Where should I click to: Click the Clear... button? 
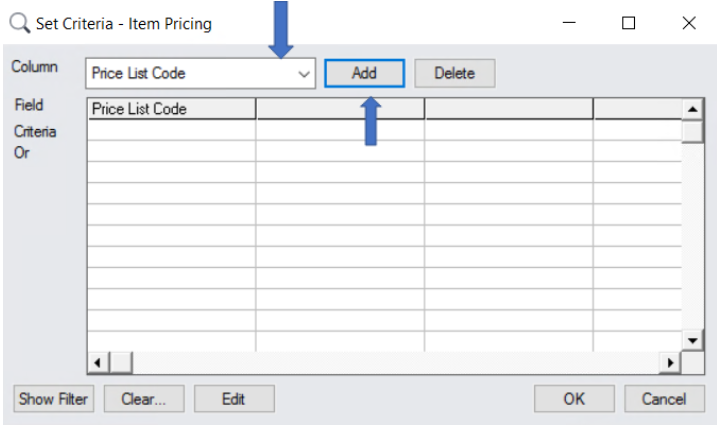pyautogui.click(x=143, y=399)
